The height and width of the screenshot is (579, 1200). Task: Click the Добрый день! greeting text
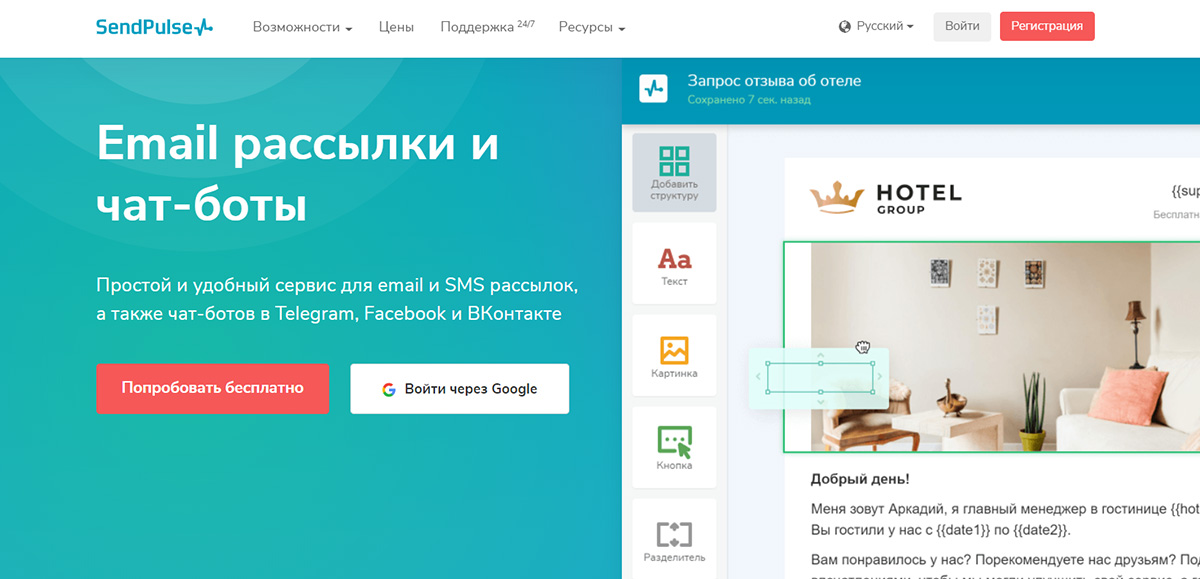click(860, 480)
